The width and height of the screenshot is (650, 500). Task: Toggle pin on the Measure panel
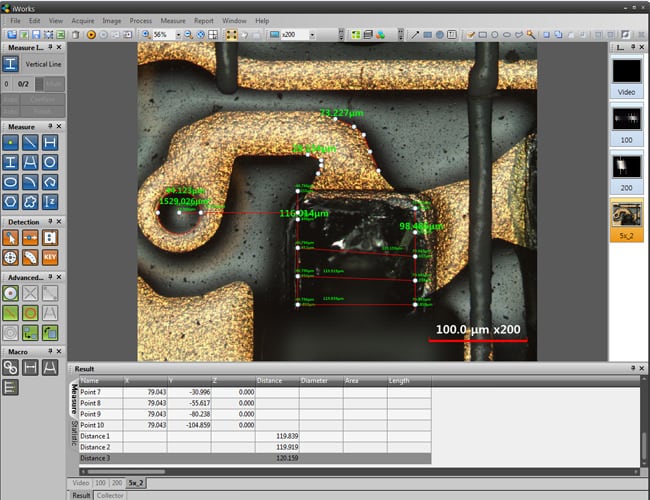pos(50,127)
